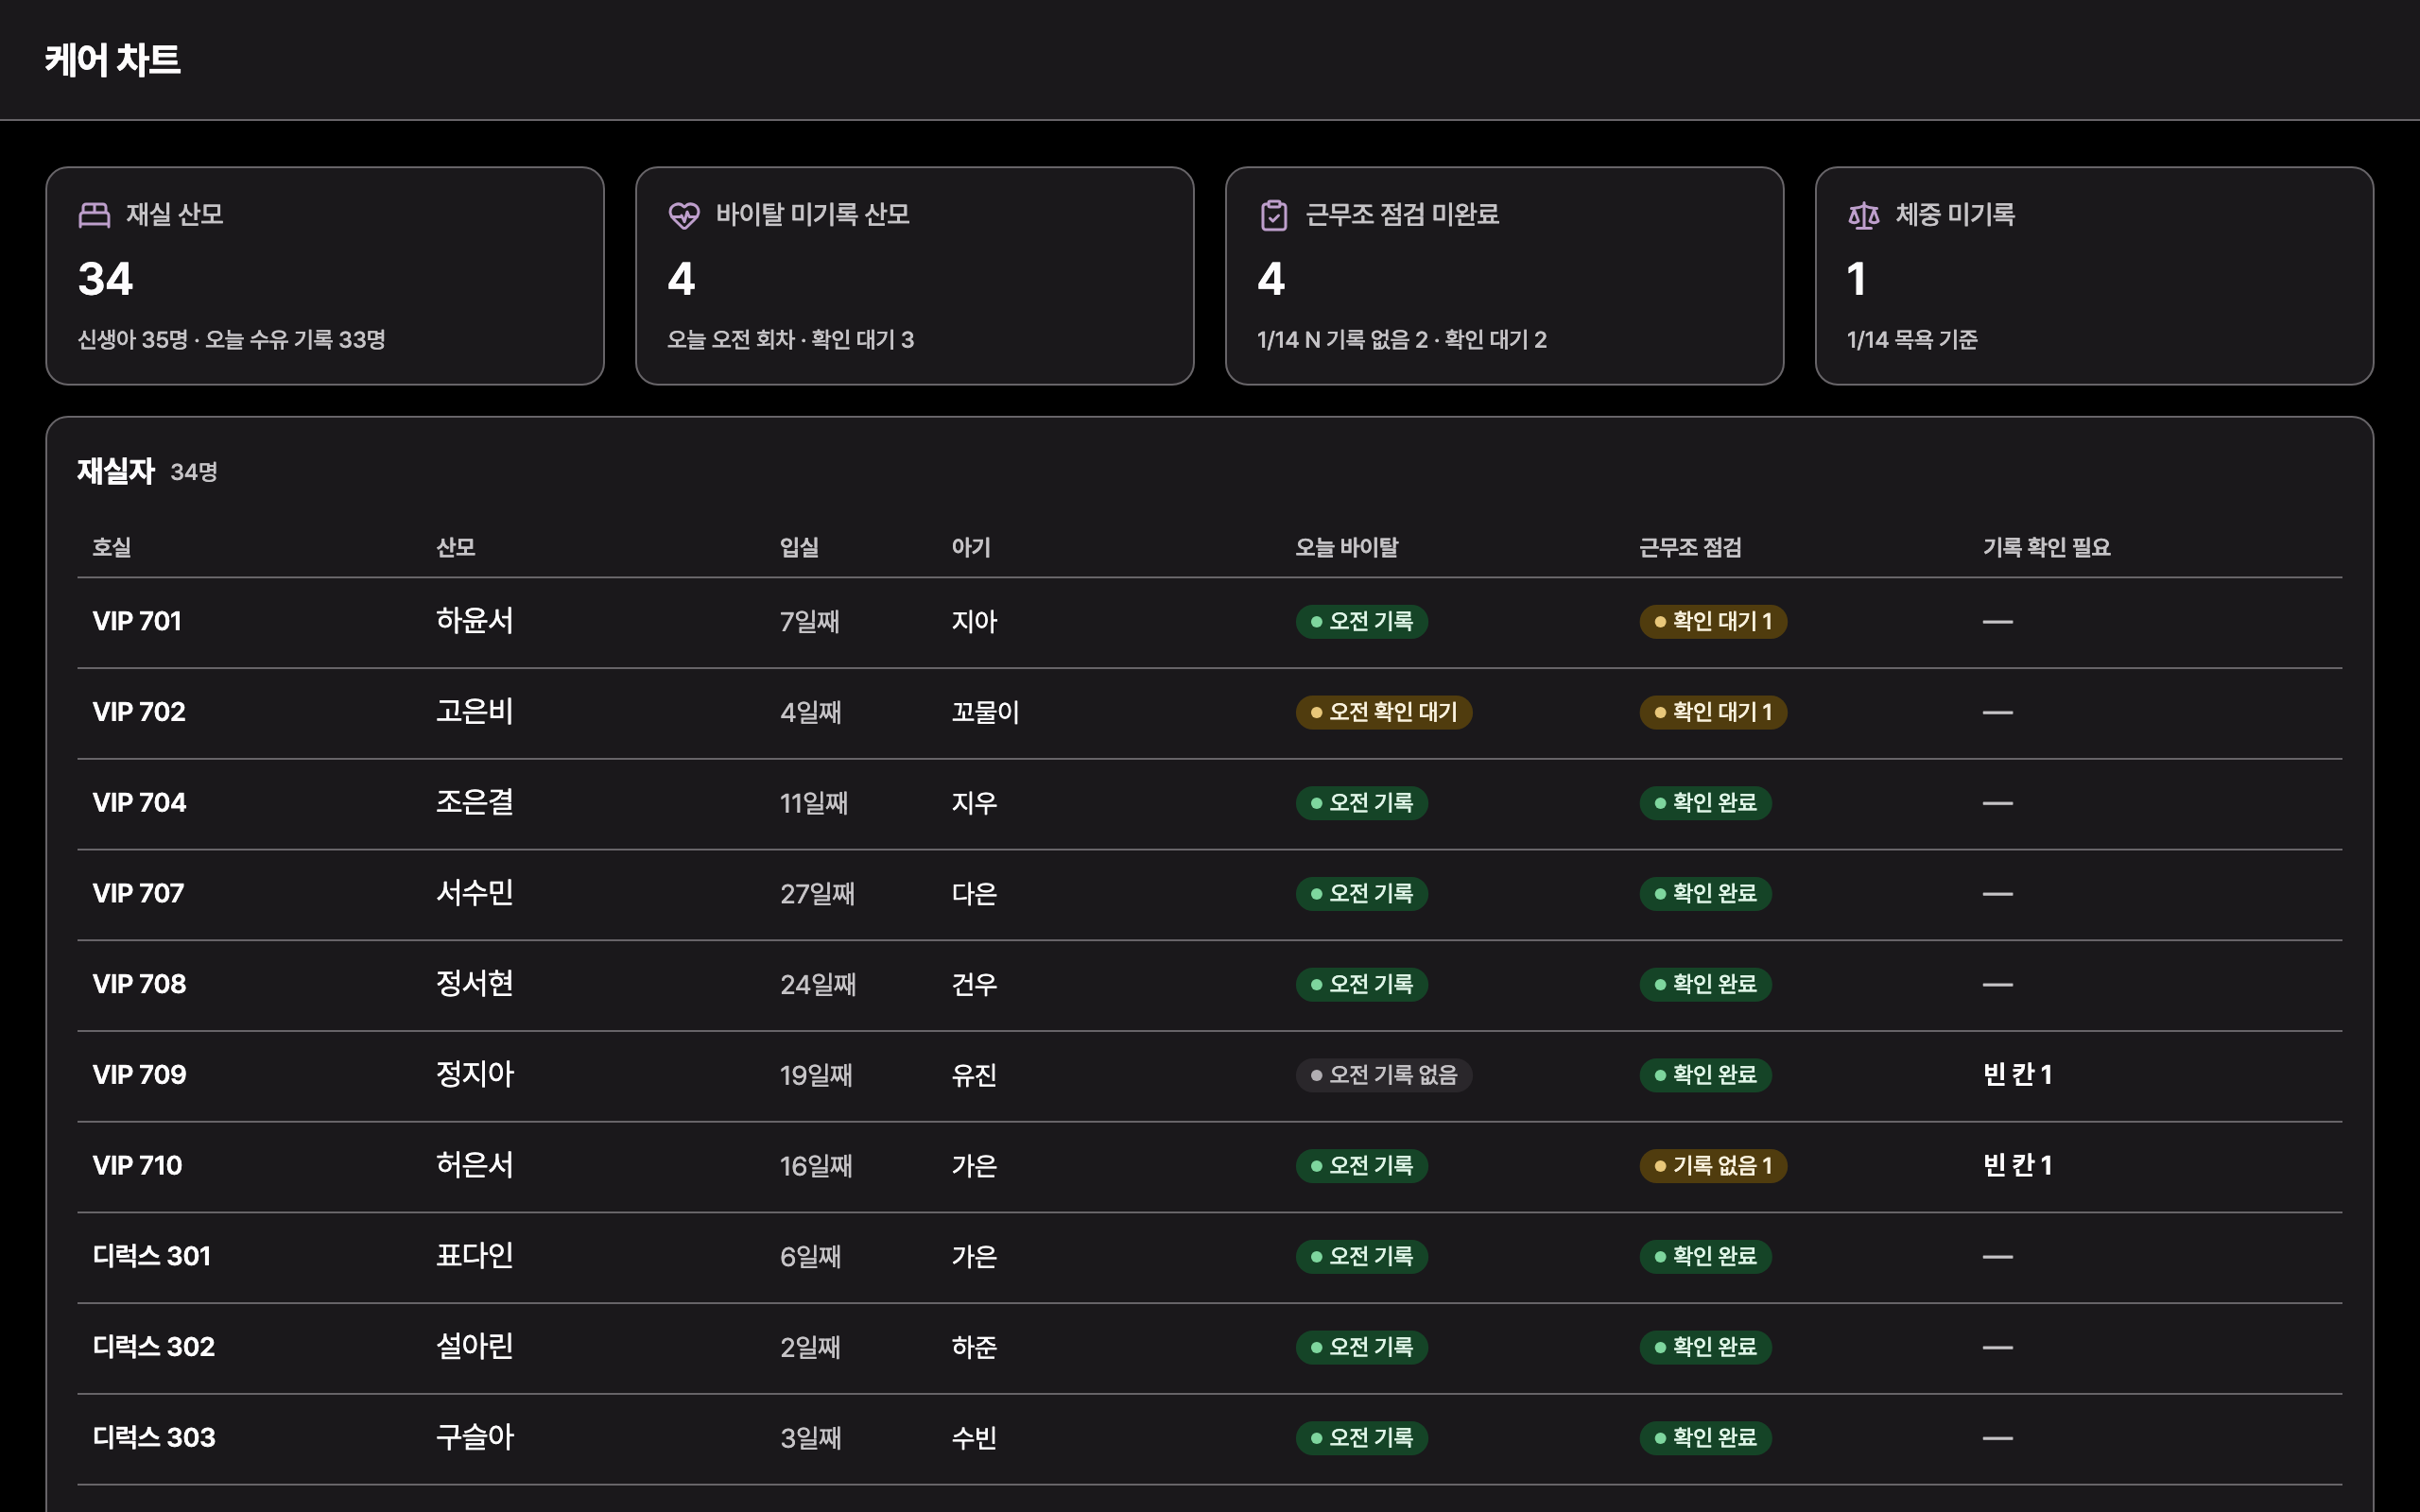
Task: Click the 입실 column header
Action: 800,547
